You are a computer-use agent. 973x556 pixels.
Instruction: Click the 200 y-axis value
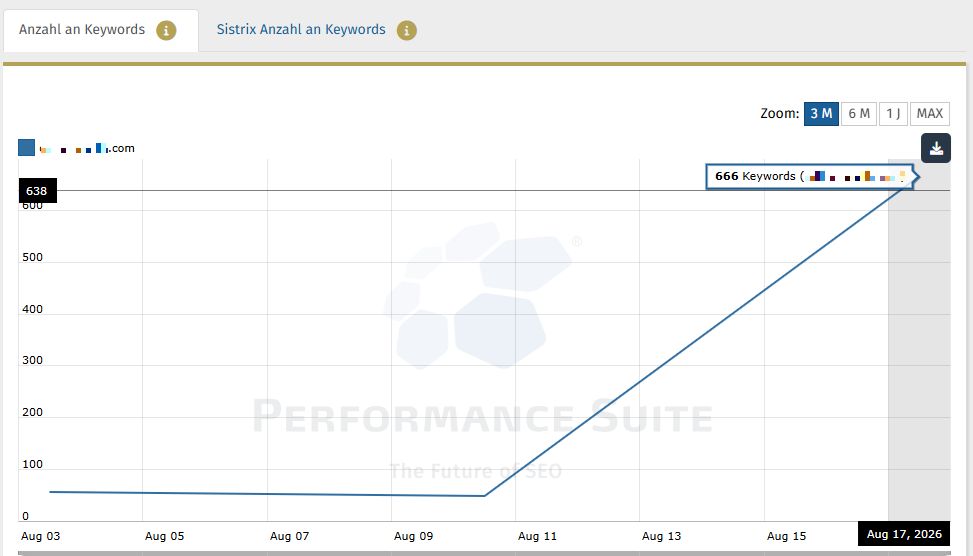coord(32,413)
